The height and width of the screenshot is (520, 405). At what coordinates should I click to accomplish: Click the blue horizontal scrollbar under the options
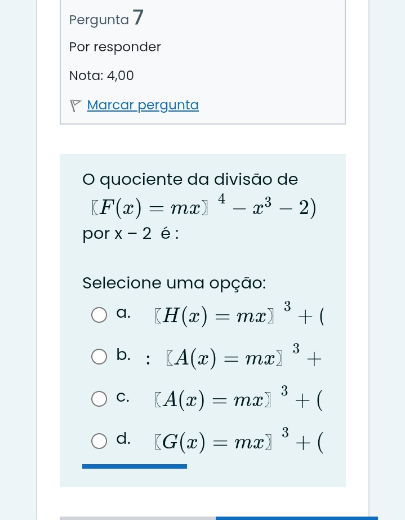(134, 466)
